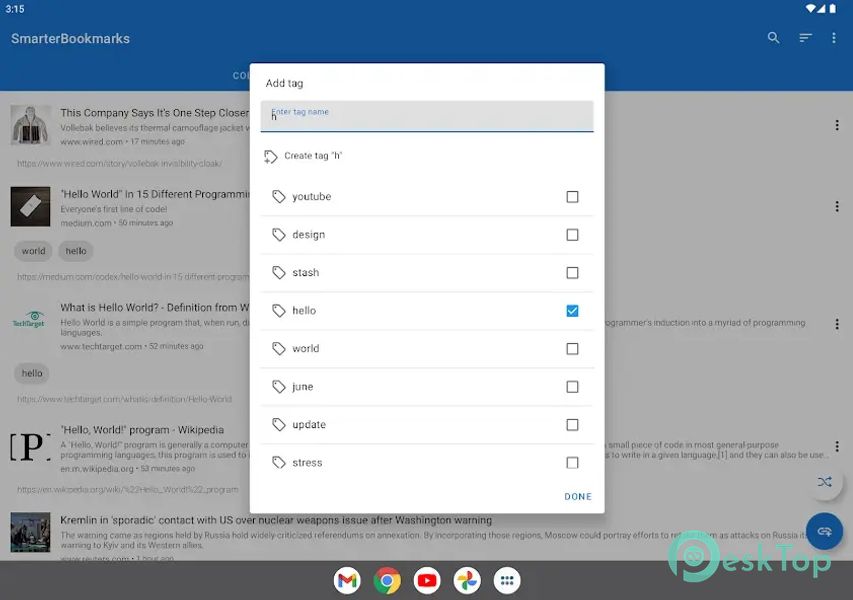Open the TechTarget logo thumbnail
Screen dimensions: 853x600
pyautogui.click(x=30, y=321)
